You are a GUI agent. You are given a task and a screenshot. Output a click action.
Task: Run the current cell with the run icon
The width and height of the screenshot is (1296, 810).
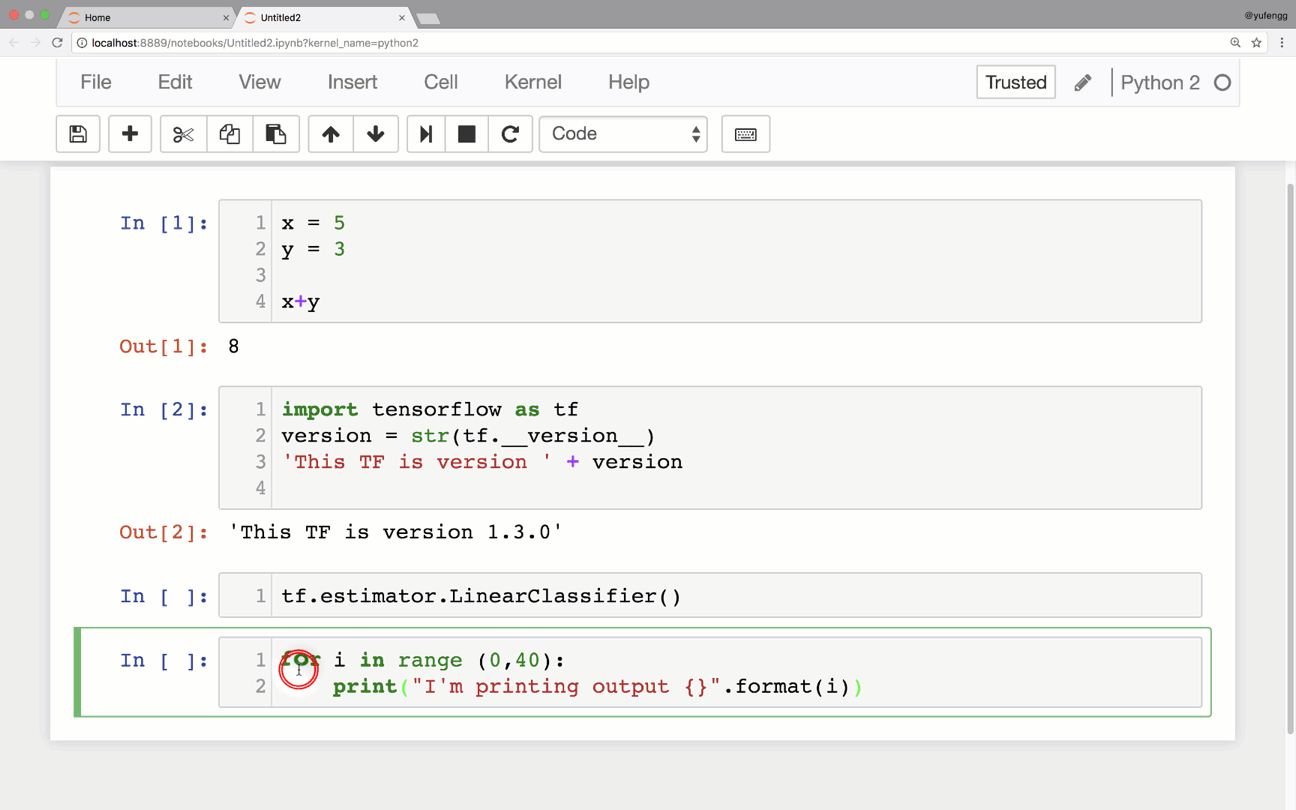426,134
